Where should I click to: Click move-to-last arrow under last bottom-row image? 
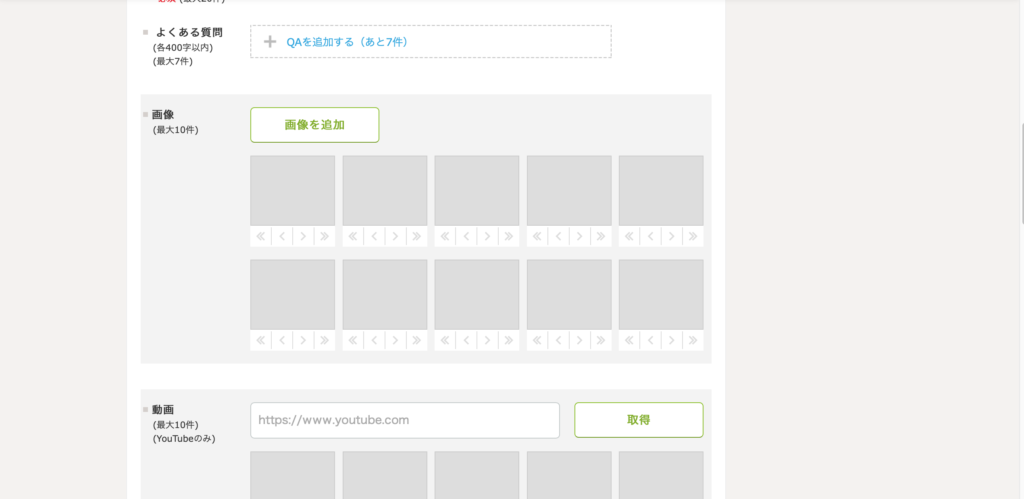[692, 341]
